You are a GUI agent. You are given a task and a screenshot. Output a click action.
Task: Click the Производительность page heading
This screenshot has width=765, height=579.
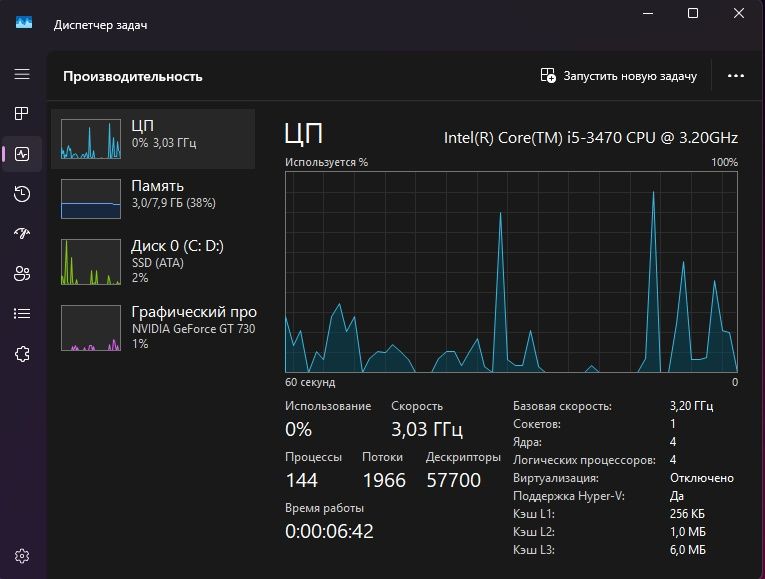(133, 77)
